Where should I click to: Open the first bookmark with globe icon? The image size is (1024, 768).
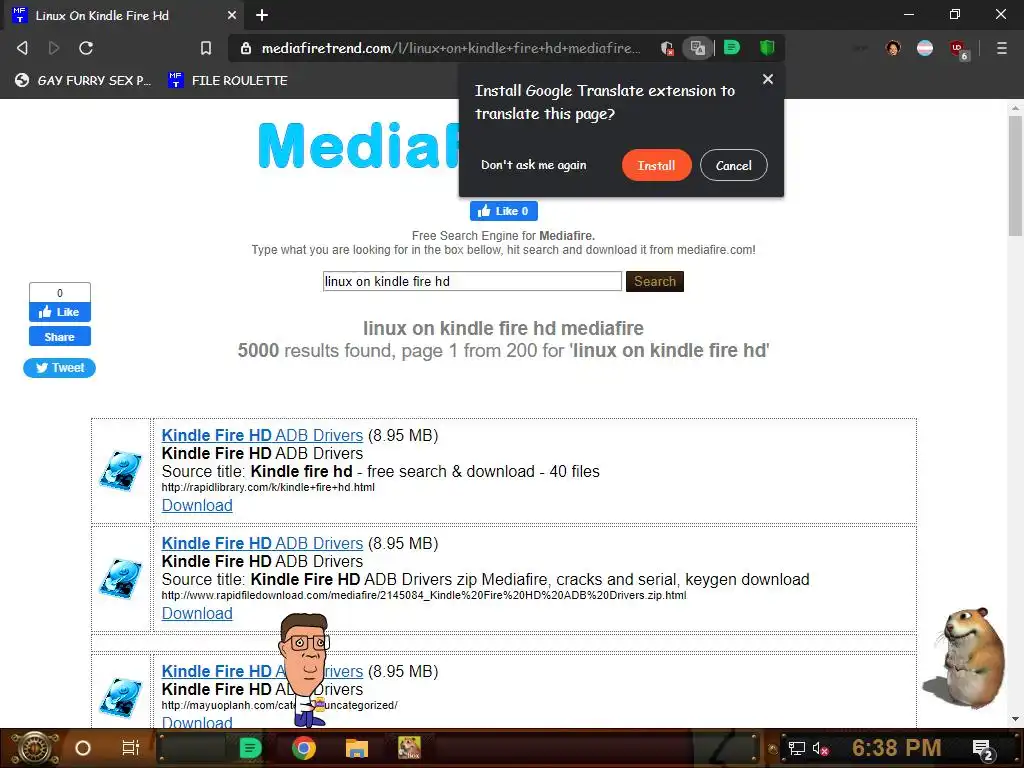(x=83, y=80)
